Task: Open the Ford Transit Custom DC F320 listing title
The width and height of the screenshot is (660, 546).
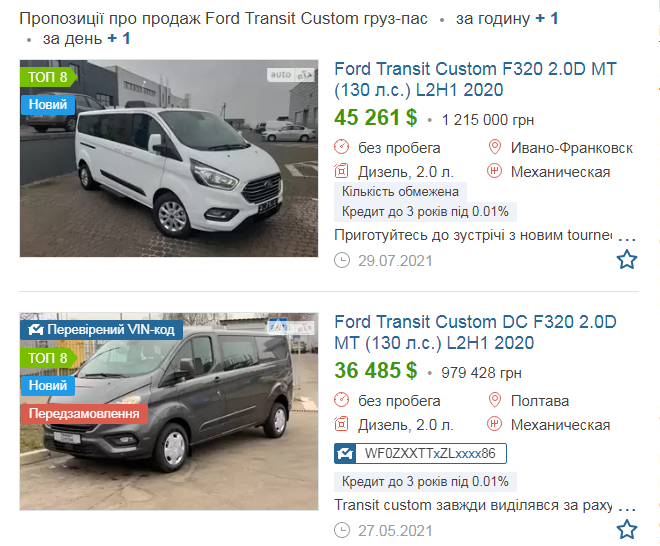Action: coord(475,332)
